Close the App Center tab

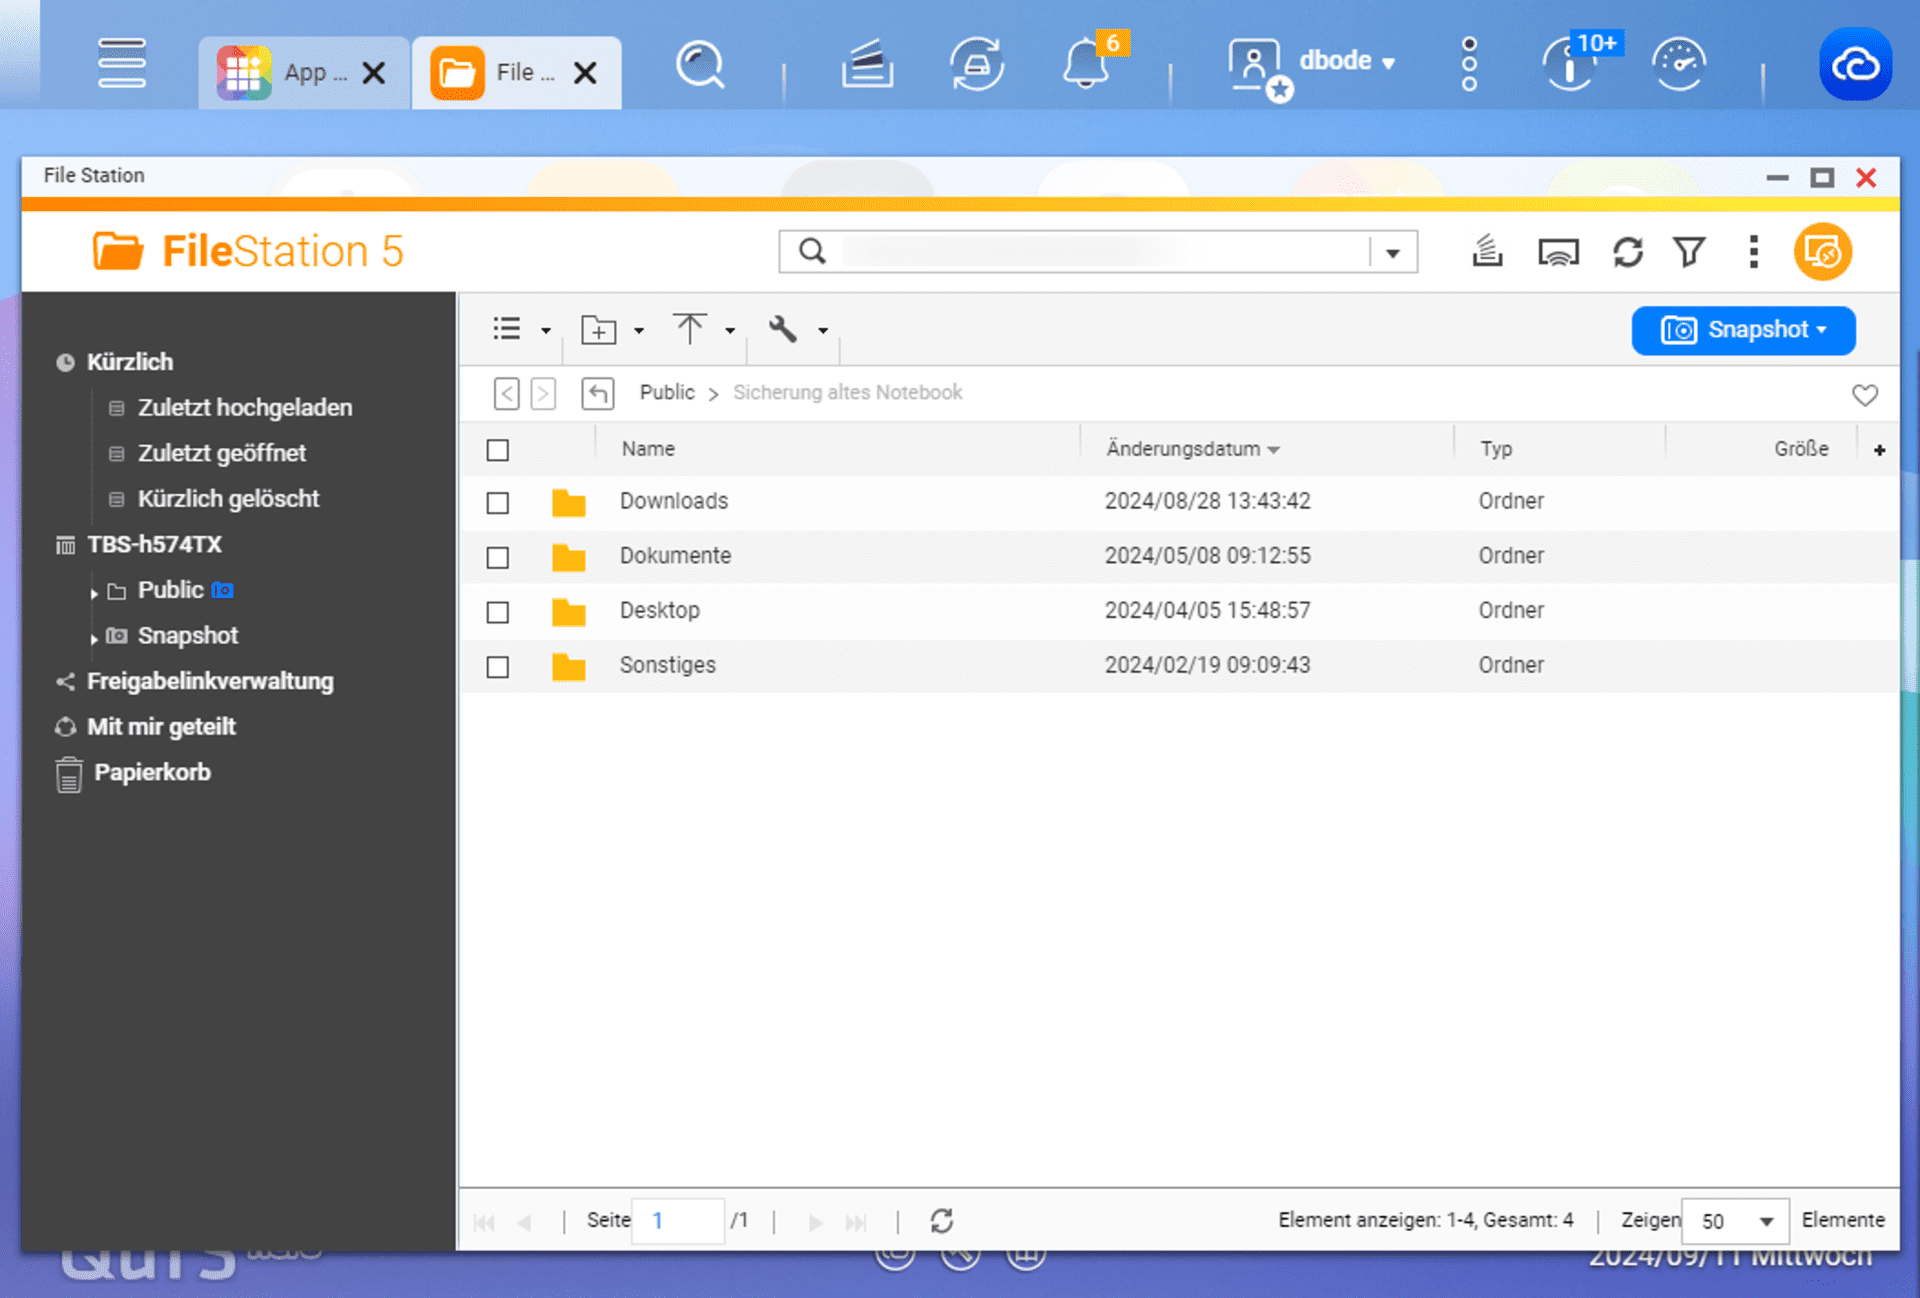click(374, 73)
